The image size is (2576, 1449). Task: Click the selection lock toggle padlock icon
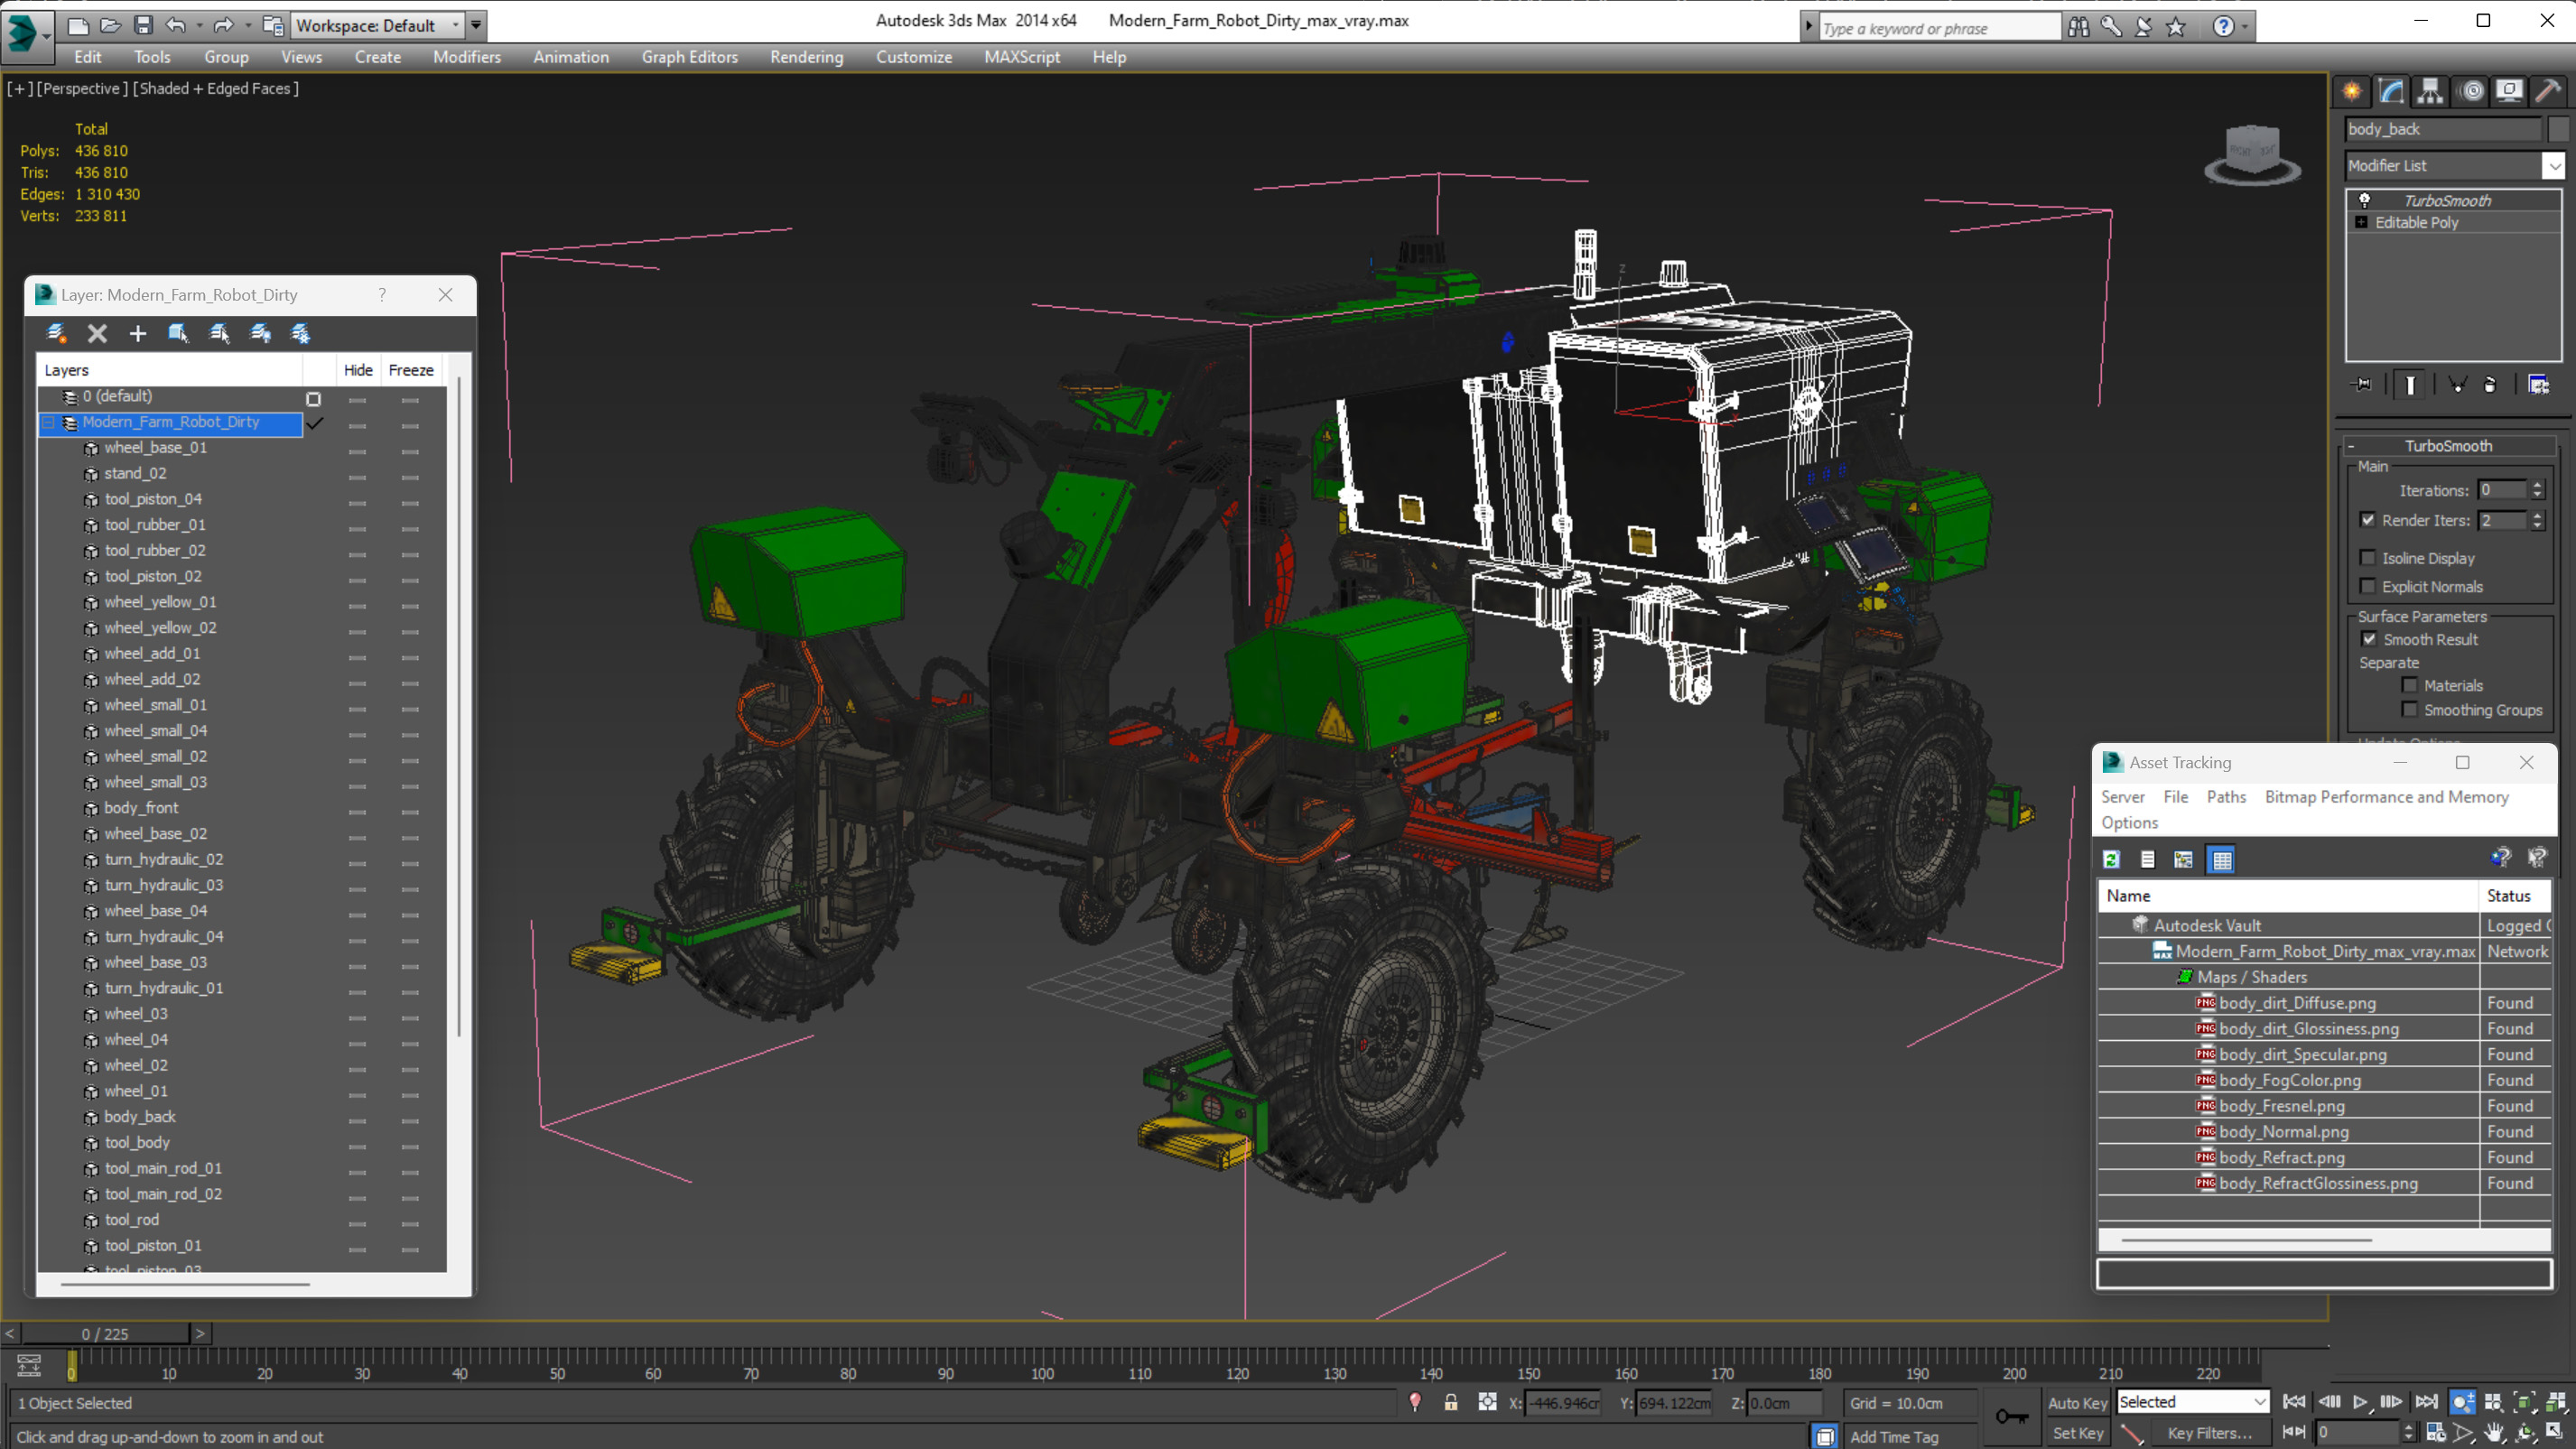tap(1450, 1402)
